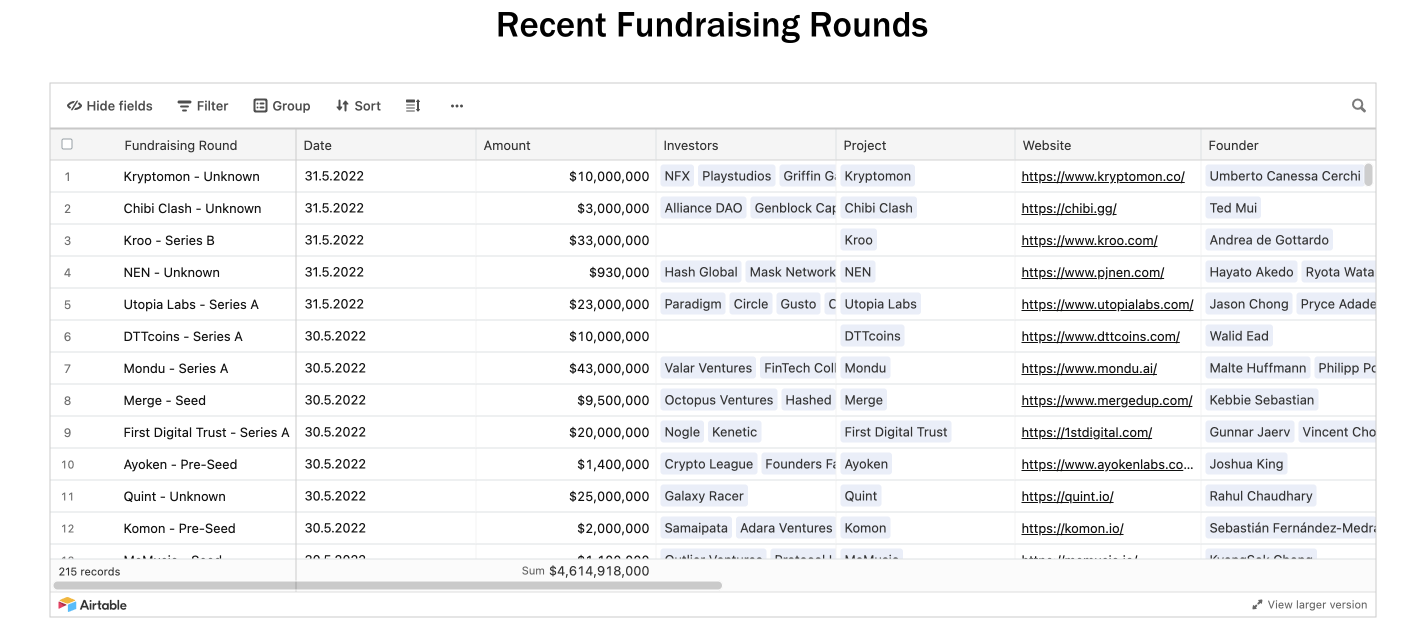Click the vertical scrollbar thumb
This screenshot has height=629, width=1428.
pos(1368,175)
